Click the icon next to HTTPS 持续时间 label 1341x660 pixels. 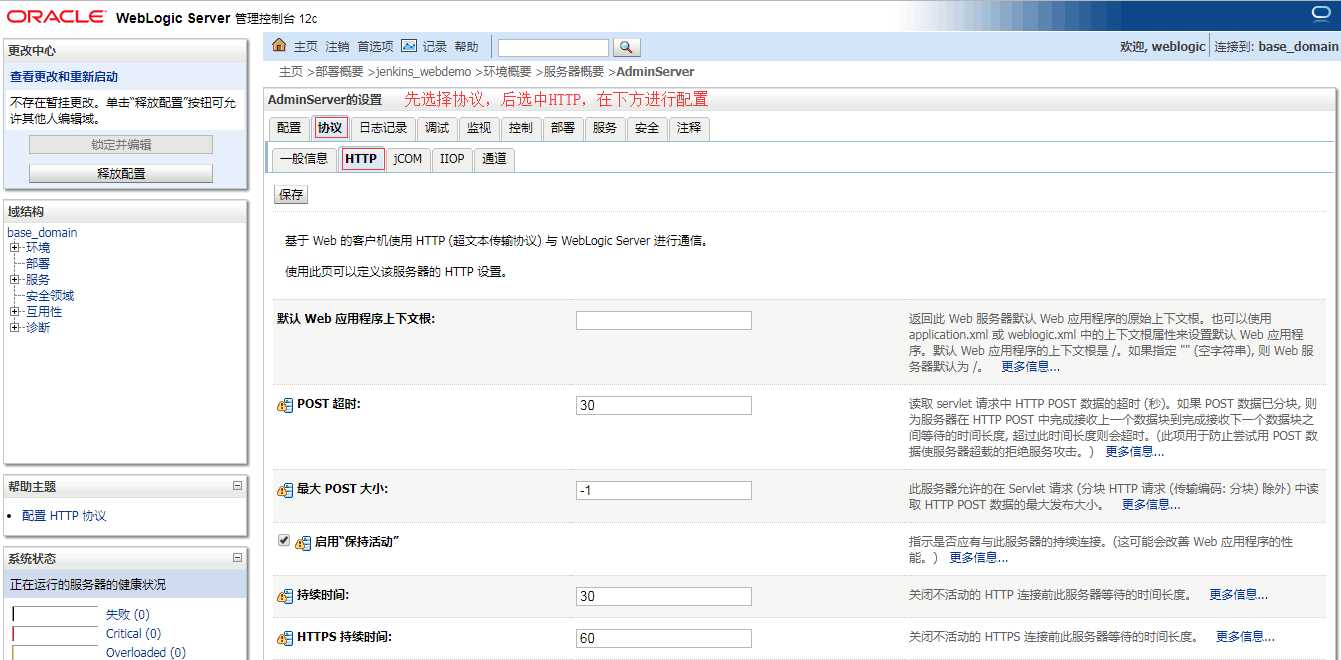coord(285,638)
